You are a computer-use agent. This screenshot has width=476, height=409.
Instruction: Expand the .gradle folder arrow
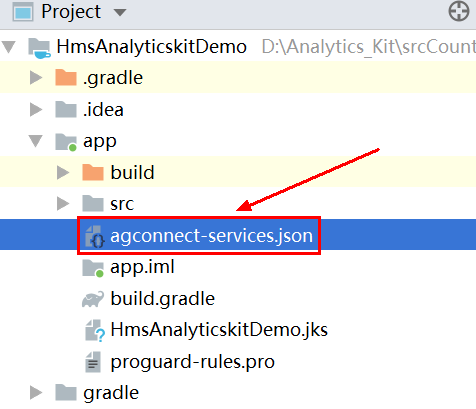point(36,78)
